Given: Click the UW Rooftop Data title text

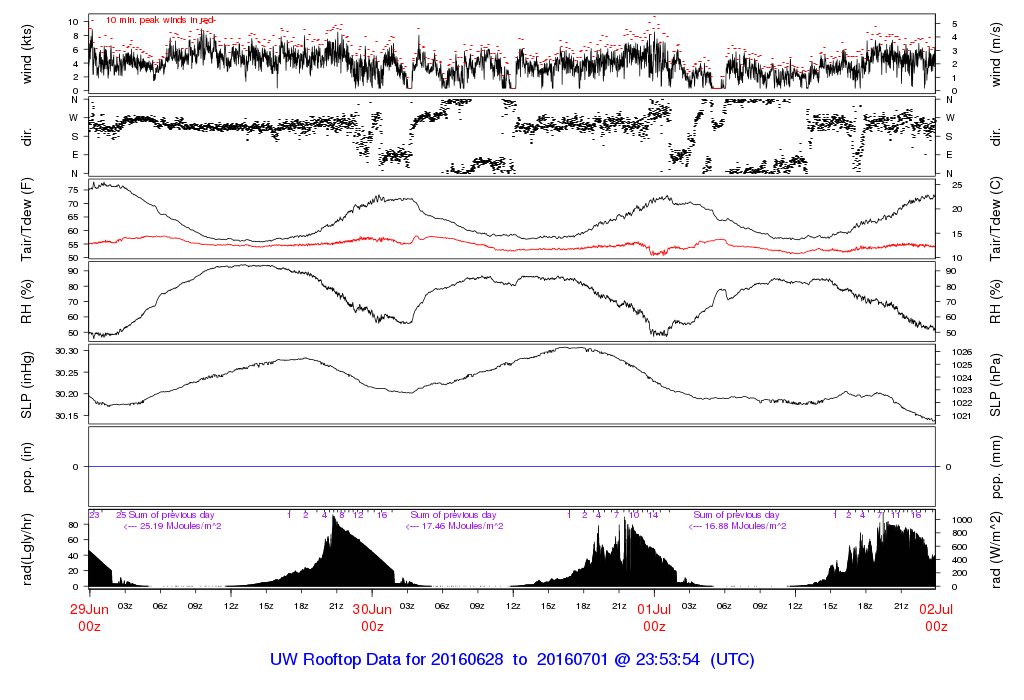Looking at the screenshot, I should pyautogui.click(x=512, y=660).
